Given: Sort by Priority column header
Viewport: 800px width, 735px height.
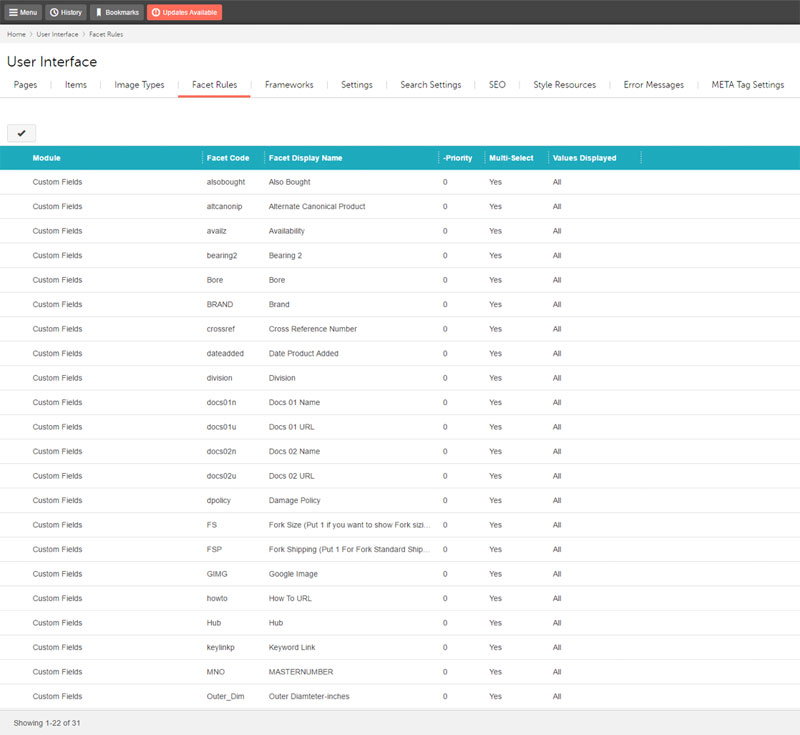Looking at the screenshot, I should pos(458,158).
